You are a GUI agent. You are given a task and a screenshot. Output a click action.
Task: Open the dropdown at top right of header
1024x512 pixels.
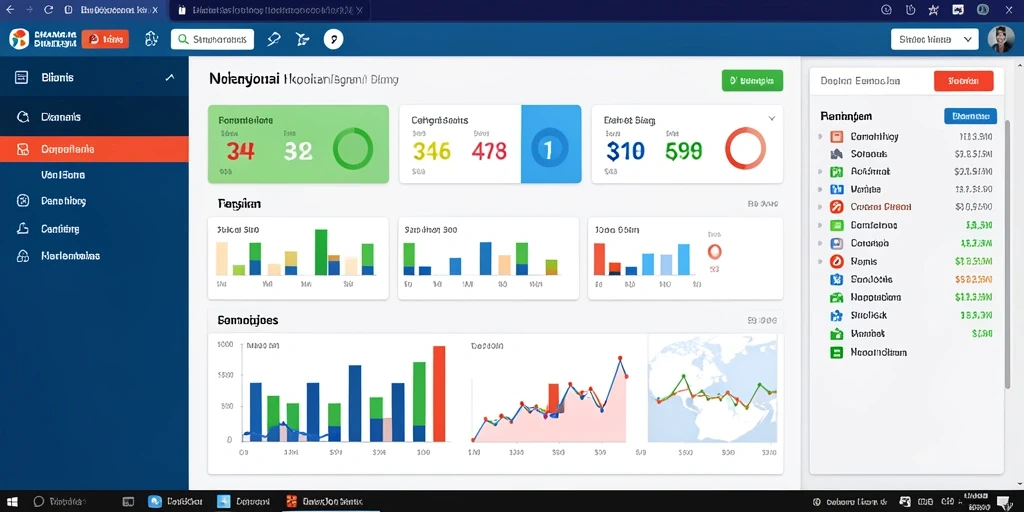[x=935, y=39]
